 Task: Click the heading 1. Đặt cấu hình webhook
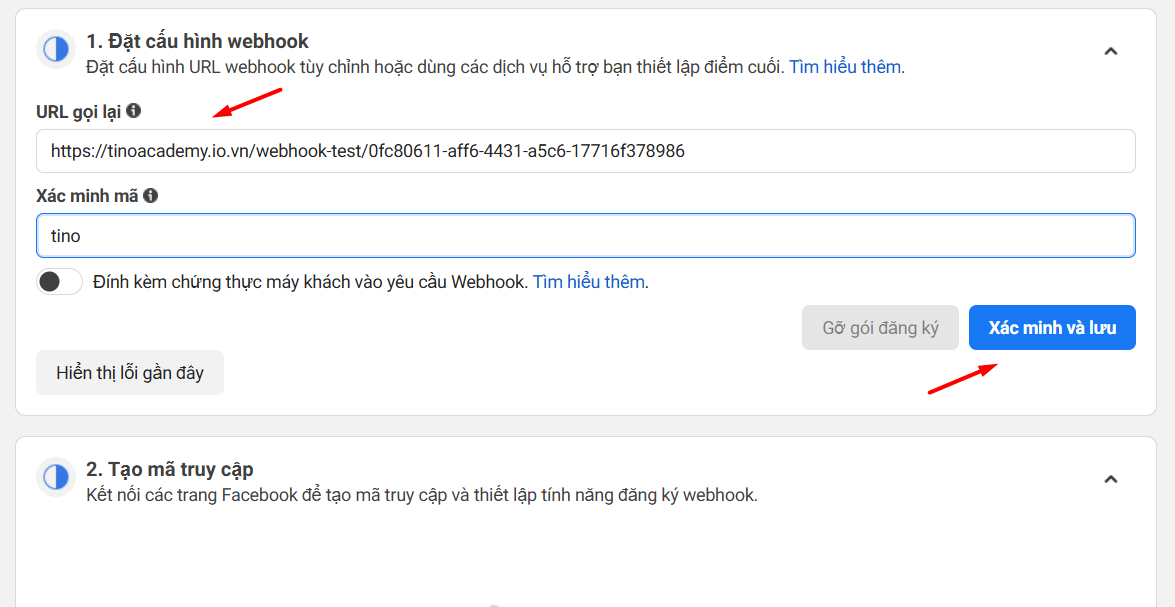[x=197, y=40]
